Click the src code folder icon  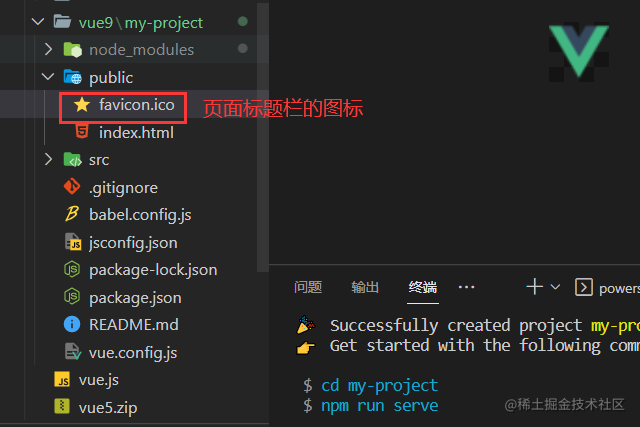coord(73,160)
